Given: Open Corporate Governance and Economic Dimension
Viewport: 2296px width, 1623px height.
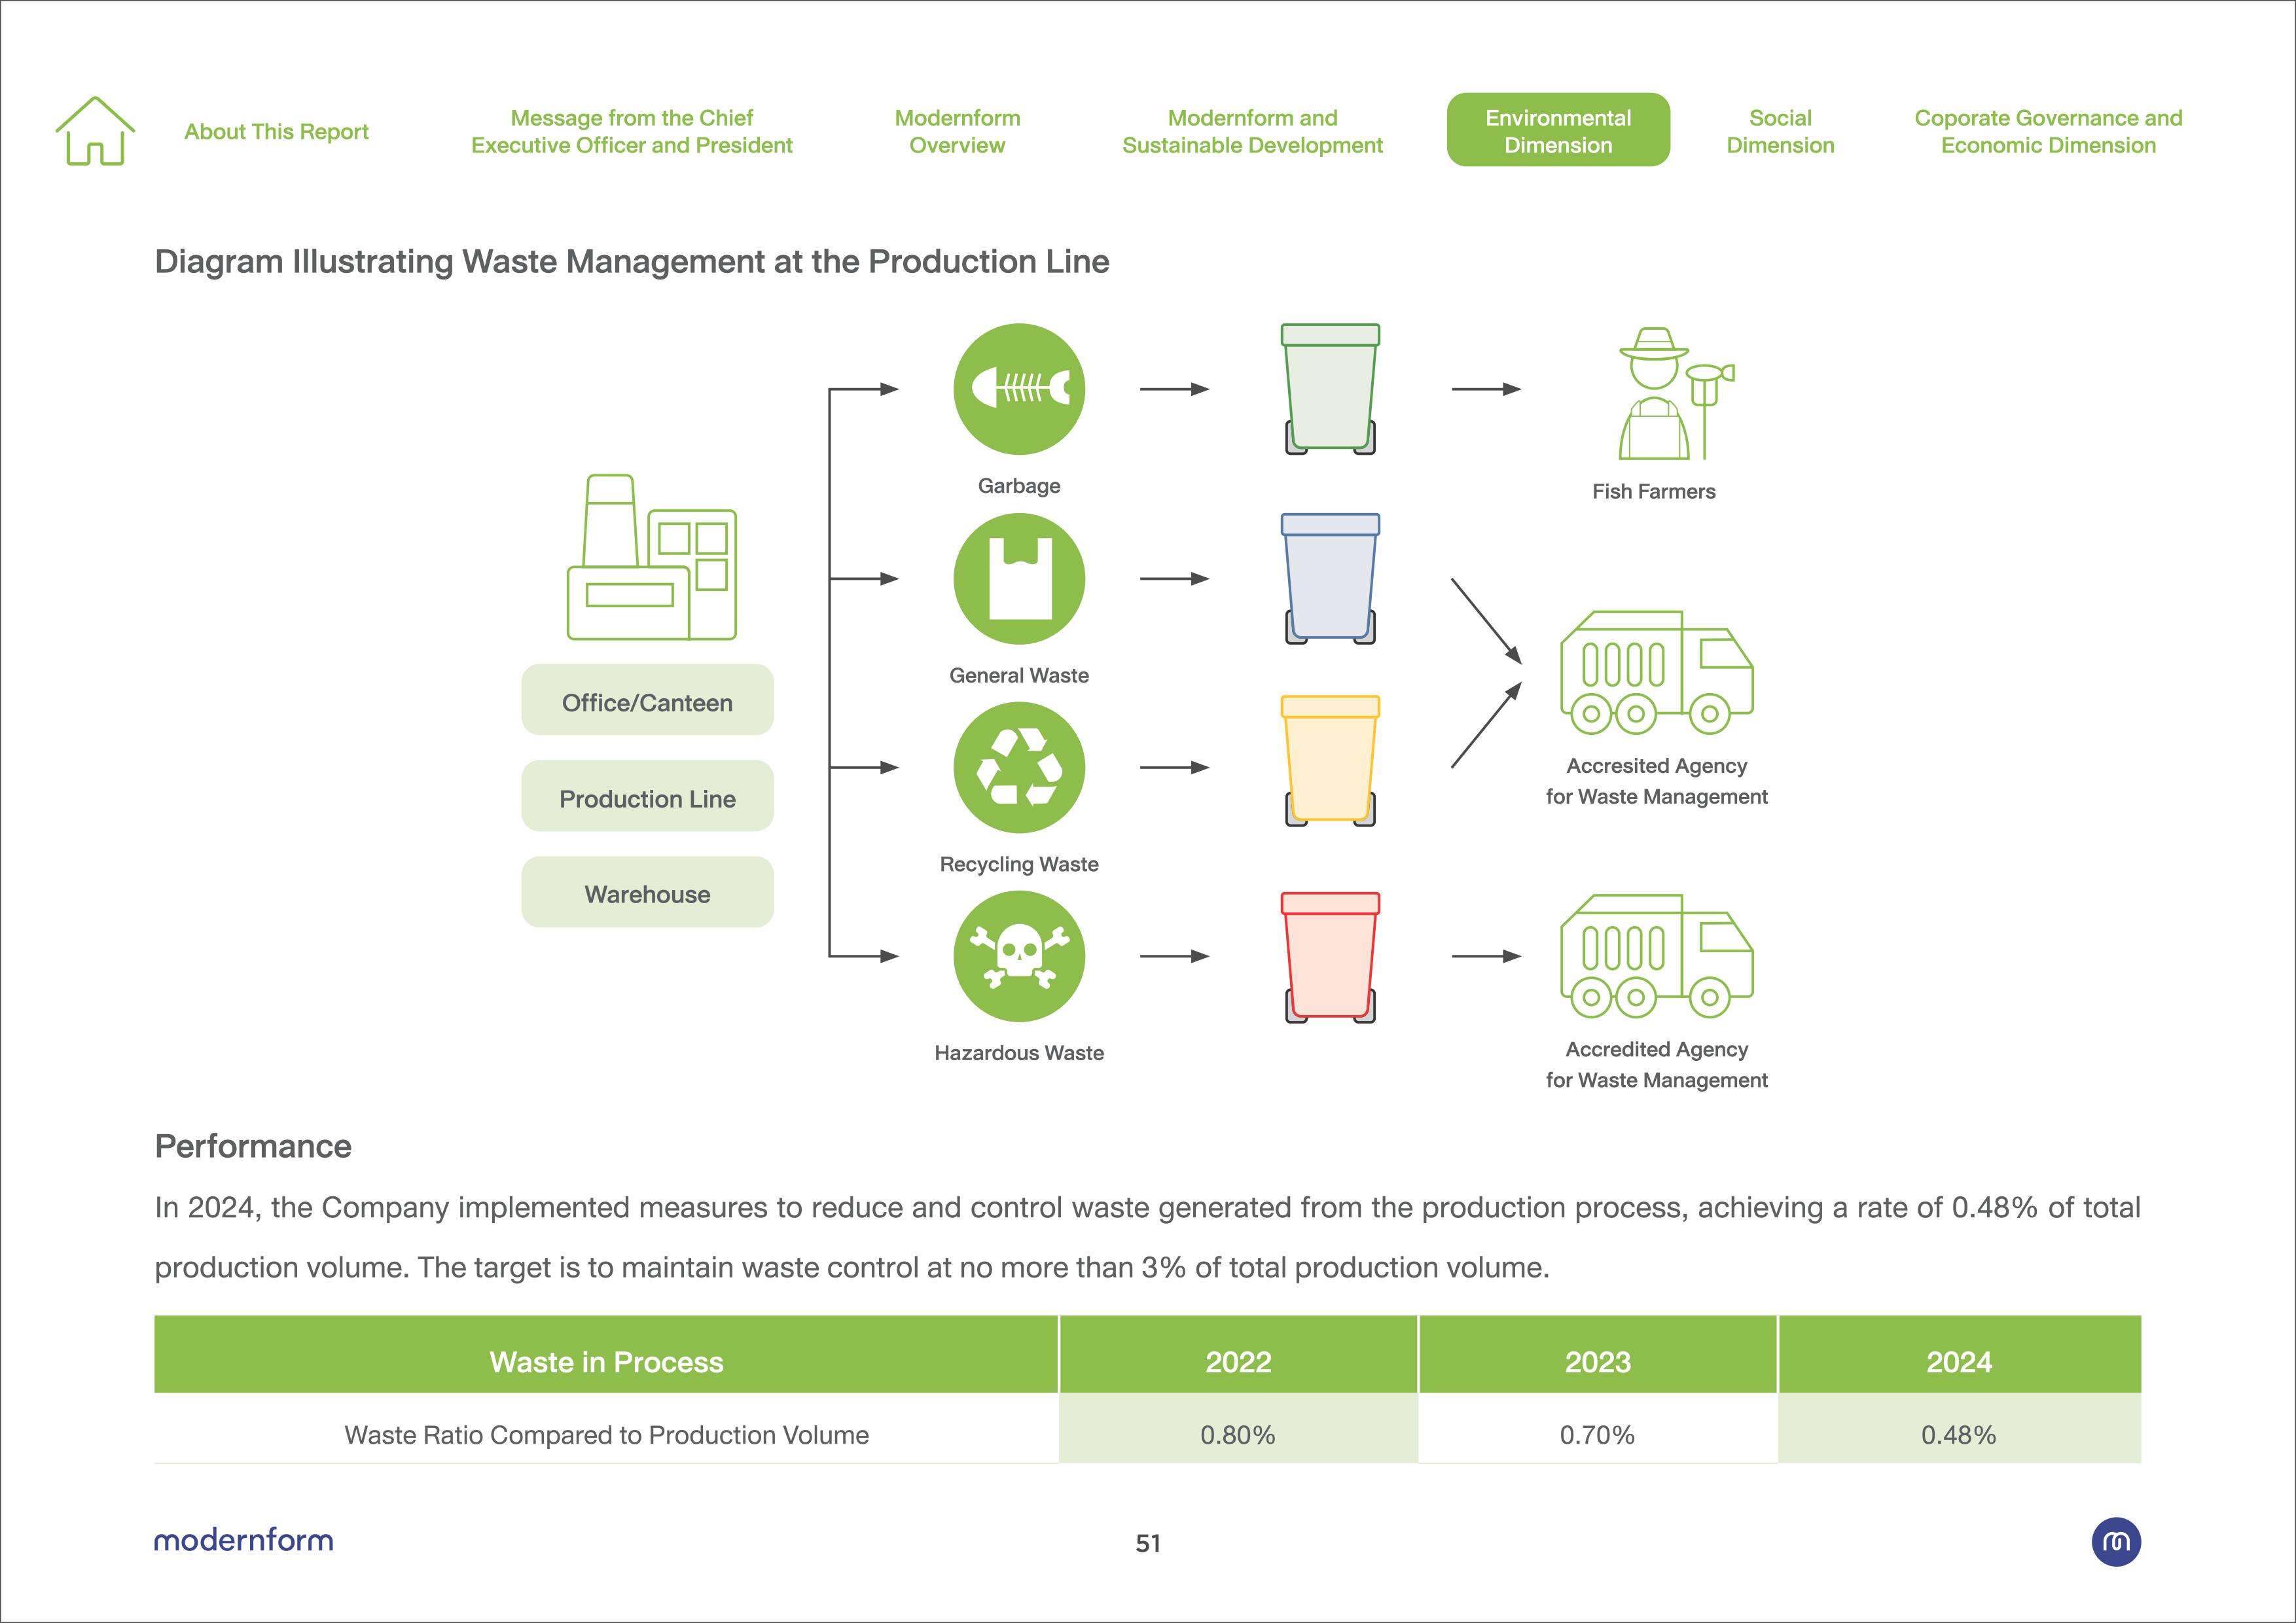Looking at the screenshot, I should coord(2047,132).
